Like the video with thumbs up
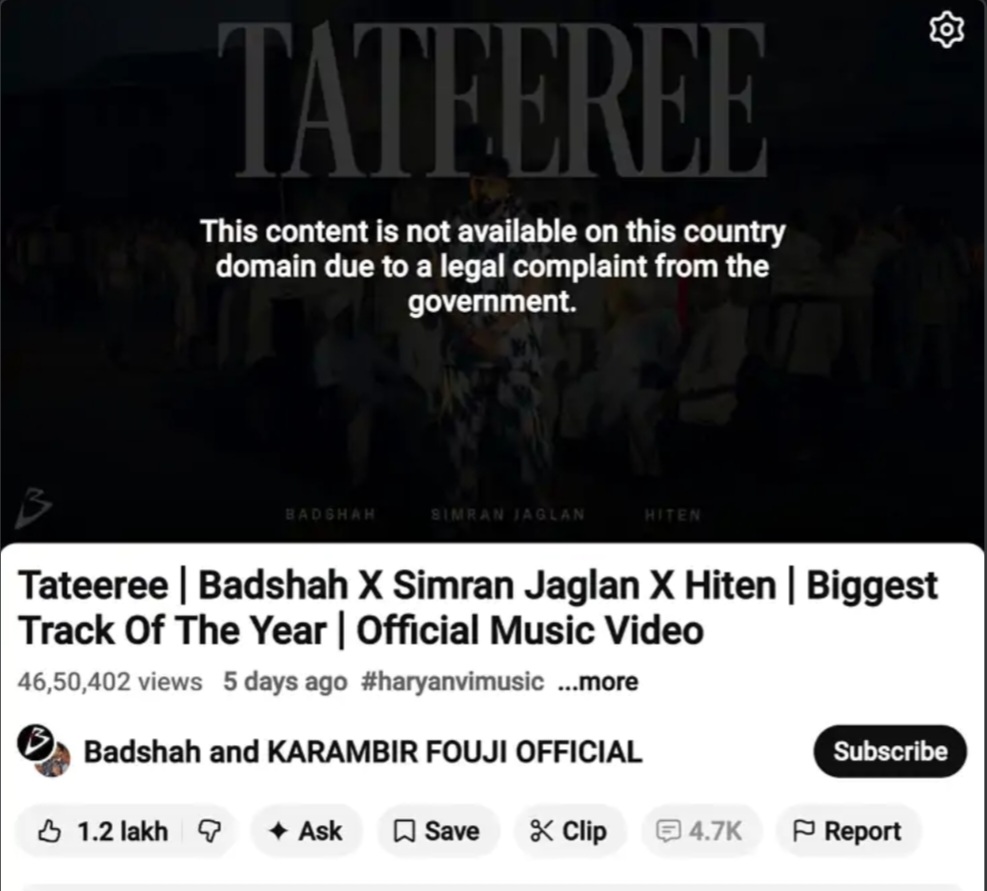The image size is (987, 891). [49, 831]
